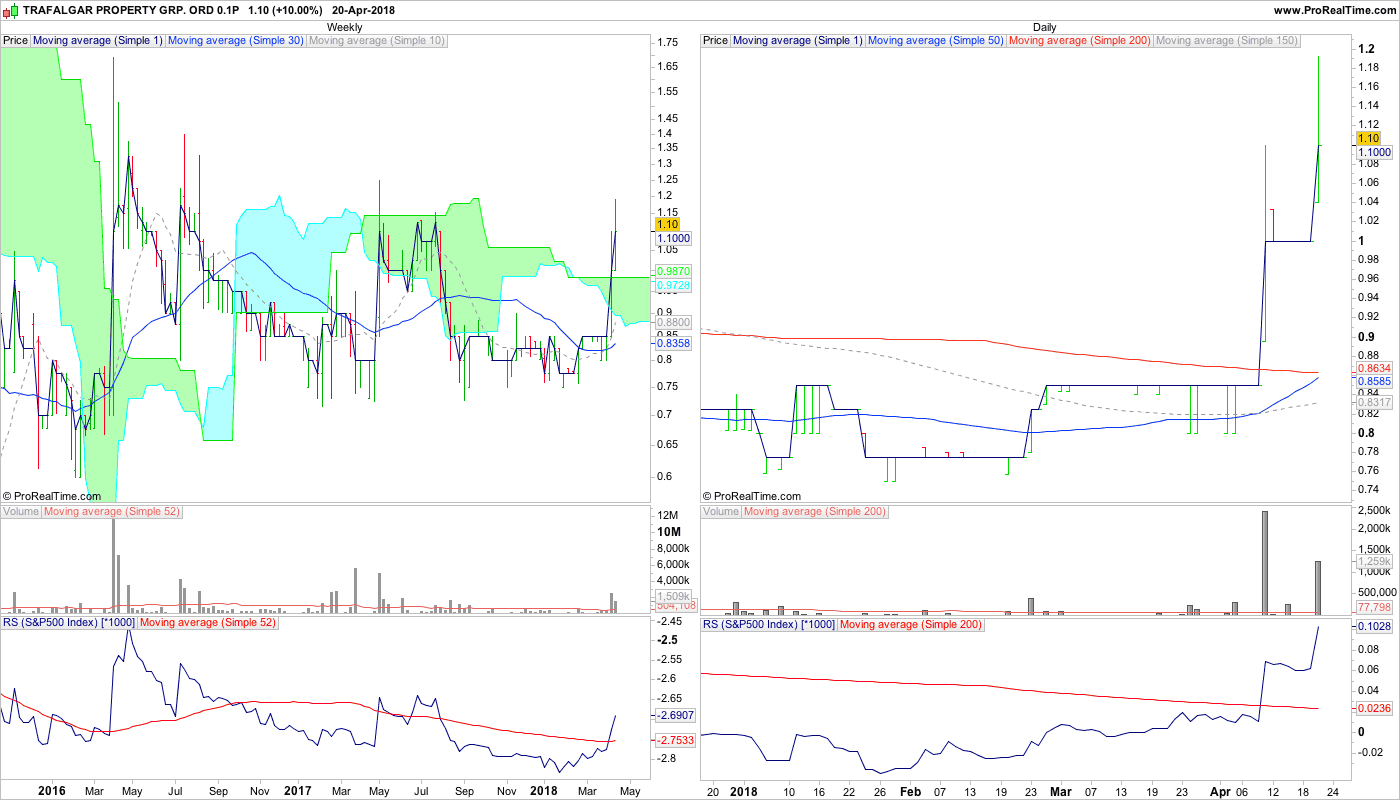Click the 1,509k weekly volume tag
The width and height of the screenshot is (1400, 800).
(673, 597)
